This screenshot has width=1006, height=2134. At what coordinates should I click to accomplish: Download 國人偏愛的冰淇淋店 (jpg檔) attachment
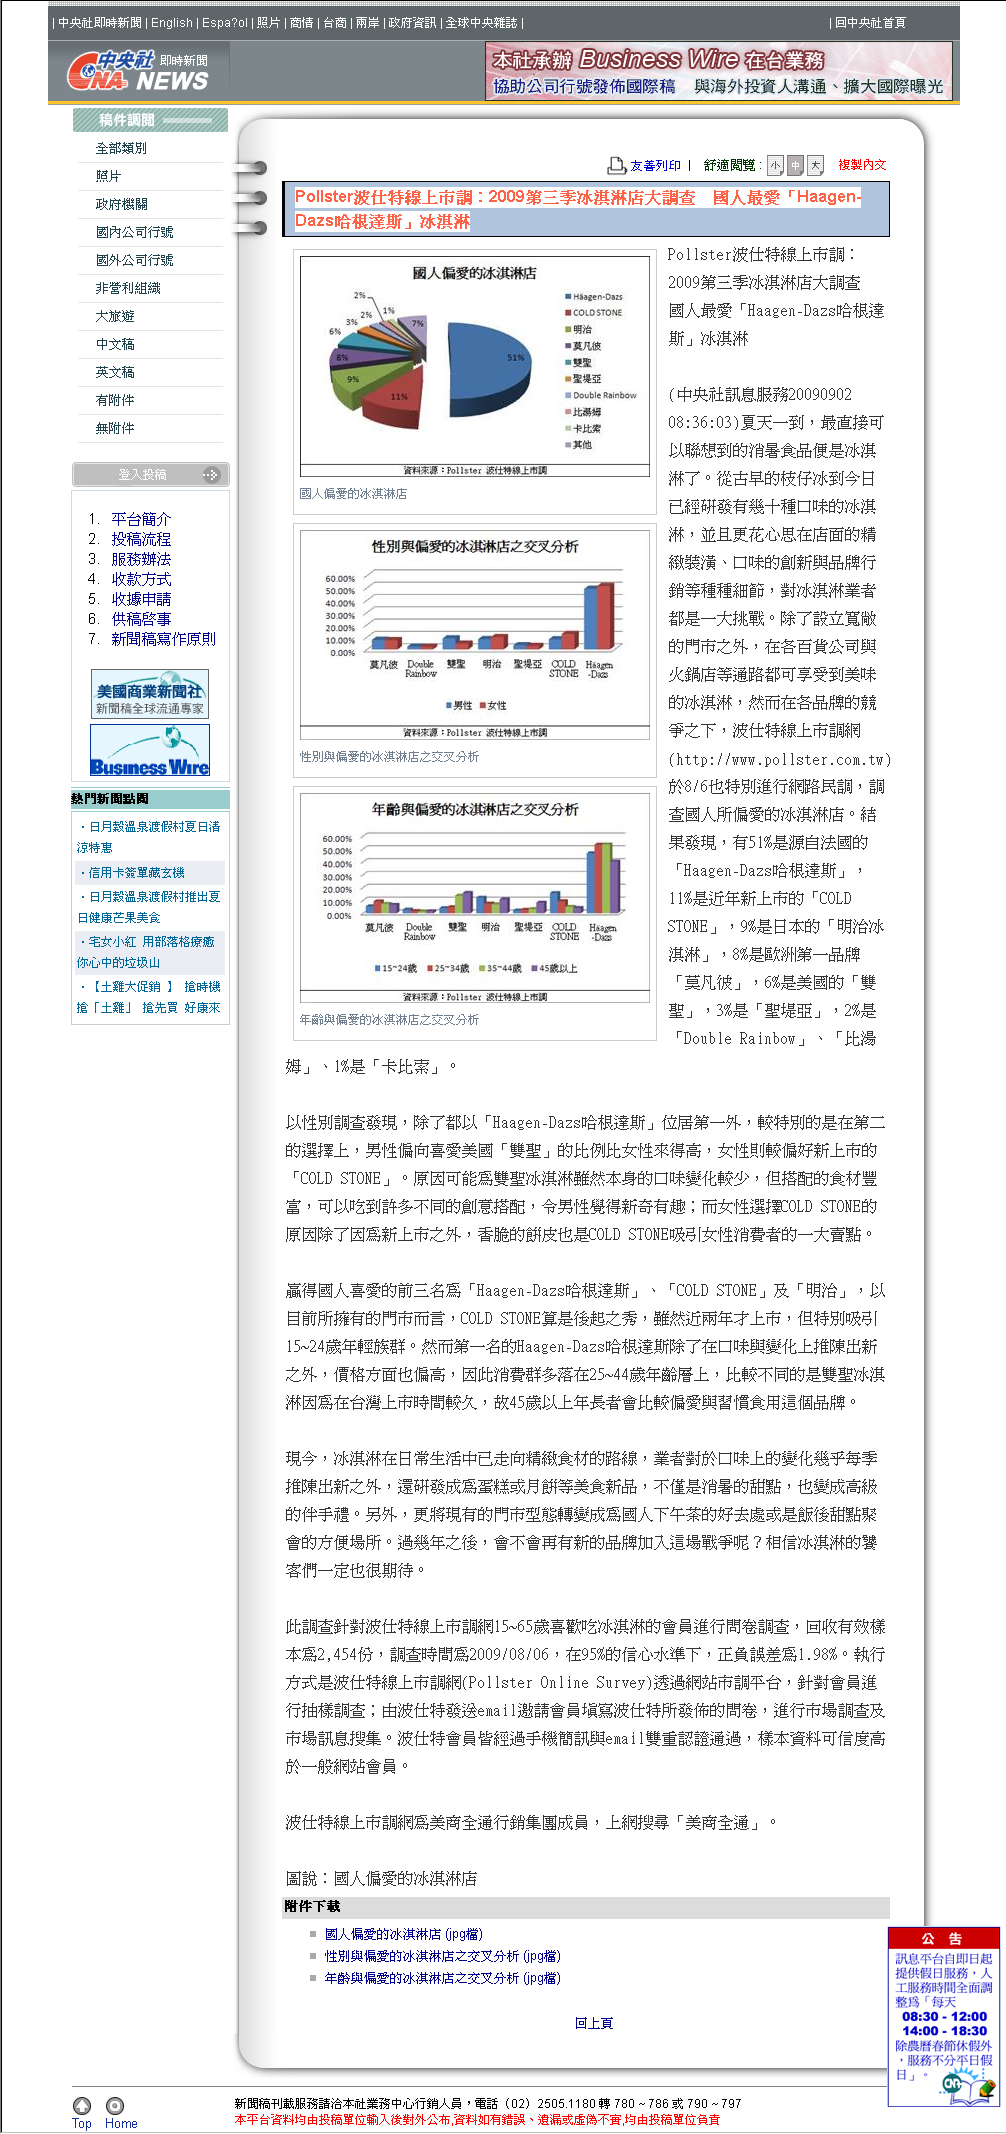(x=403, y=1934)
